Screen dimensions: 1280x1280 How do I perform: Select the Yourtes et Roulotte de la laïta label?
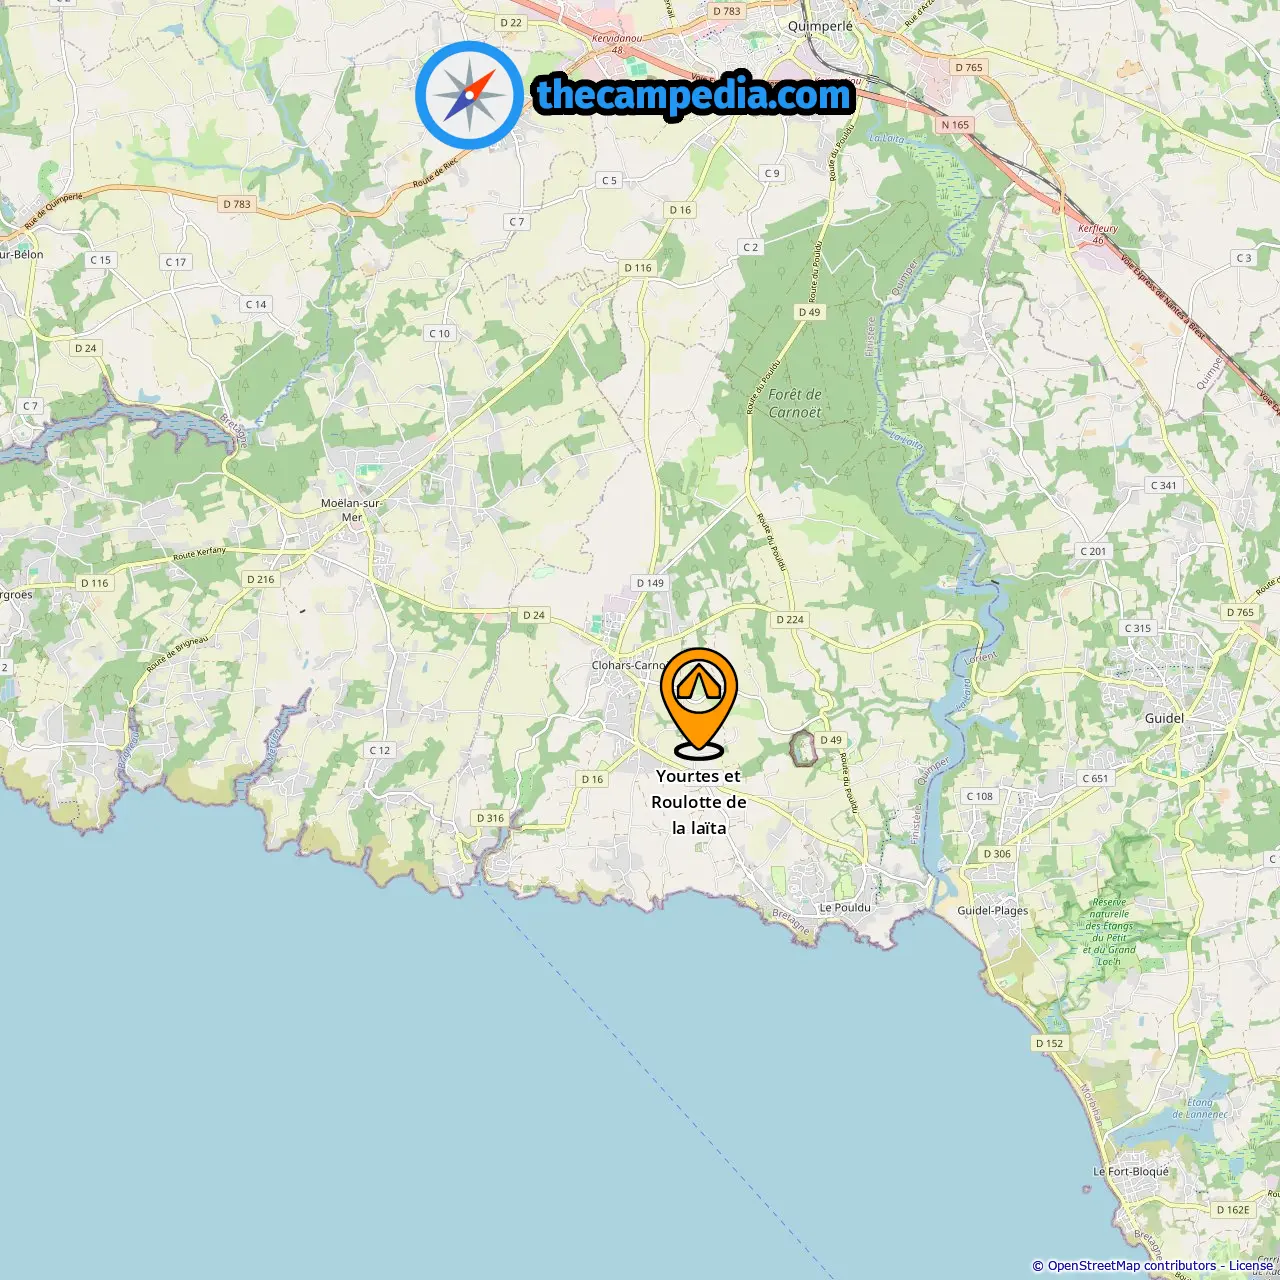coord(699,802)
